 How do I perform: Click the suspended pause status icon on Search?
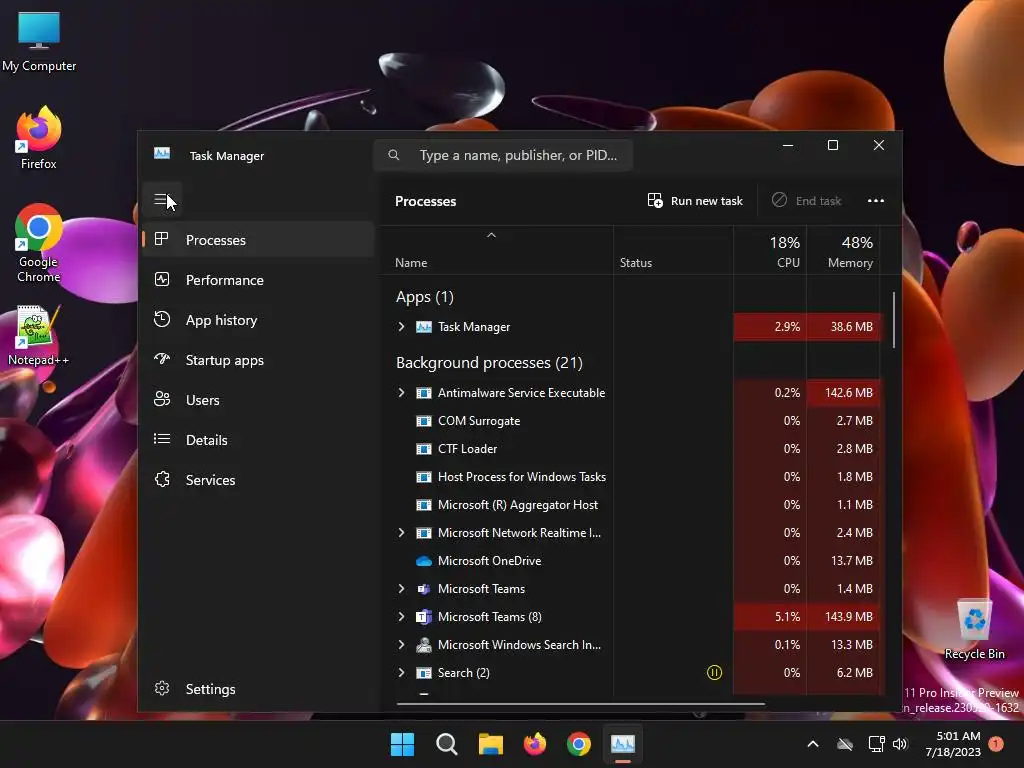[714, 673]
